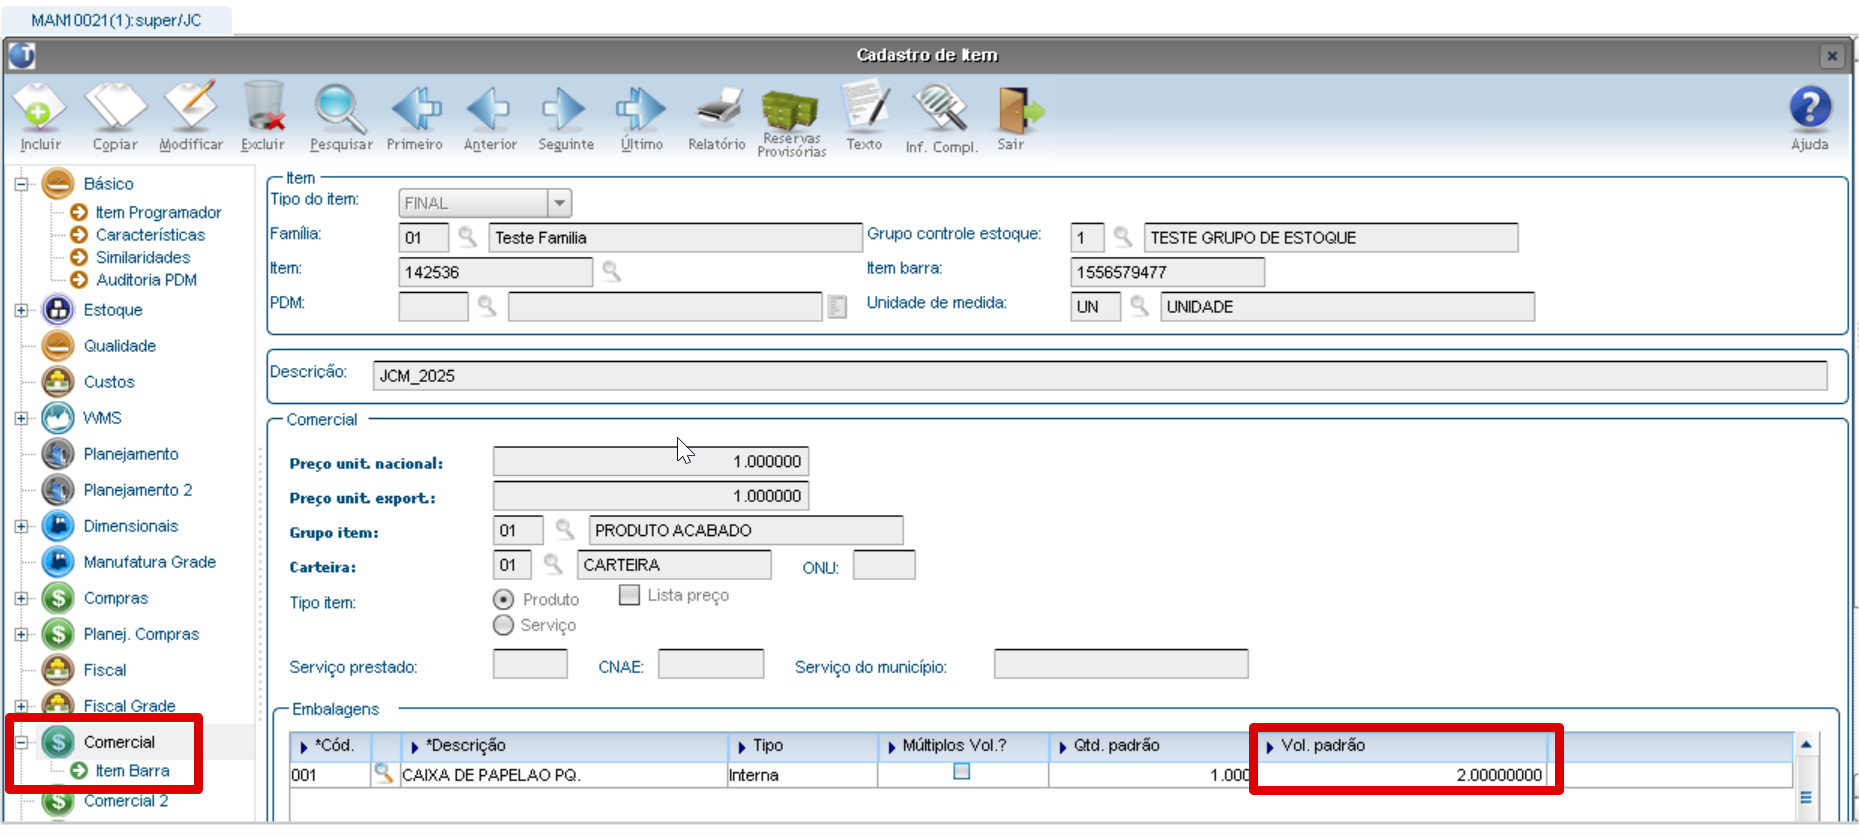Open the Texto toolbar icon

(864, 106)
